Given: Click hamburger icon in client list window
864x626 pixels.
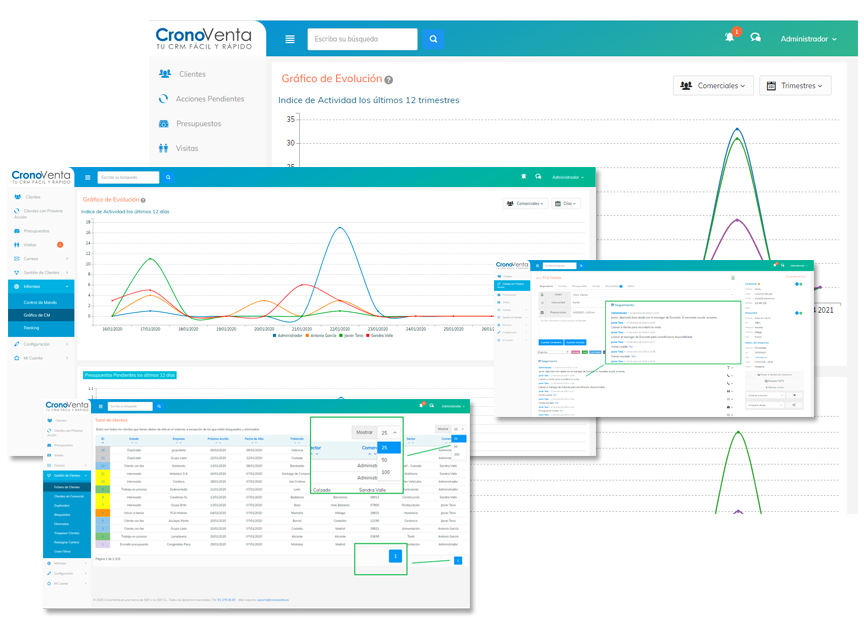Looking at the screenshot, I should tap(100, 406).
